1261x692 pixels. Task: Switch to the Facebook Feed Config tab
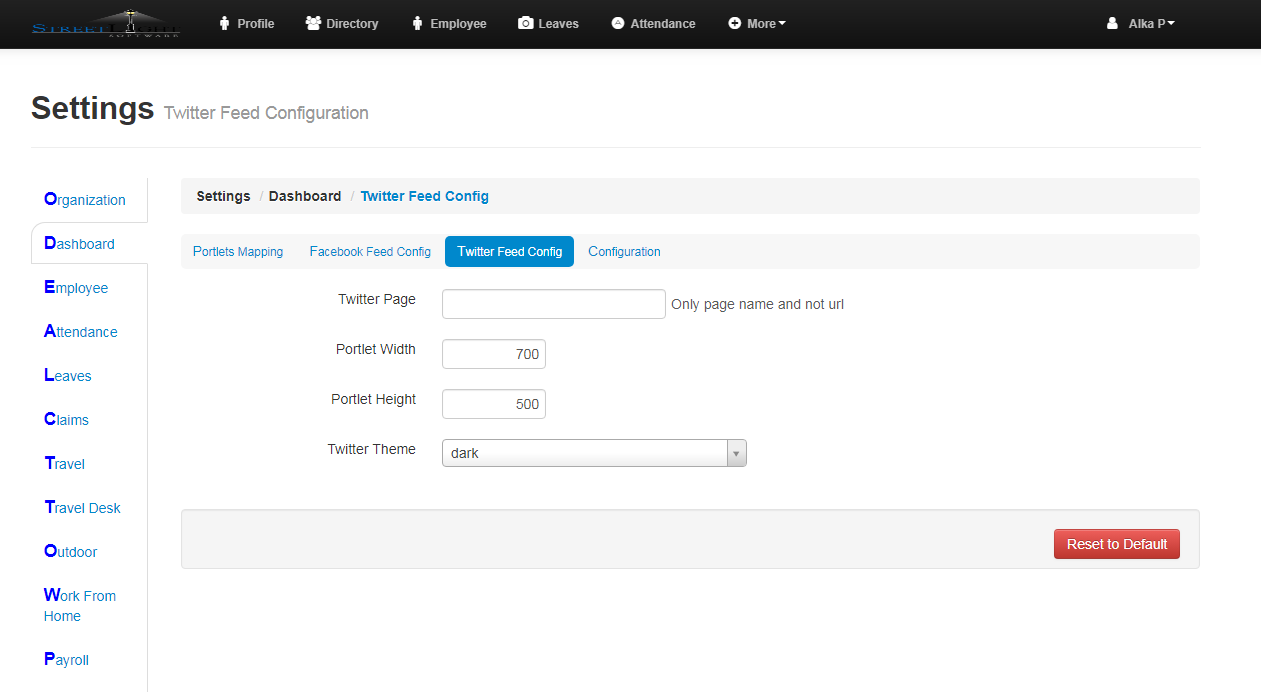click(x=370, y=252)
